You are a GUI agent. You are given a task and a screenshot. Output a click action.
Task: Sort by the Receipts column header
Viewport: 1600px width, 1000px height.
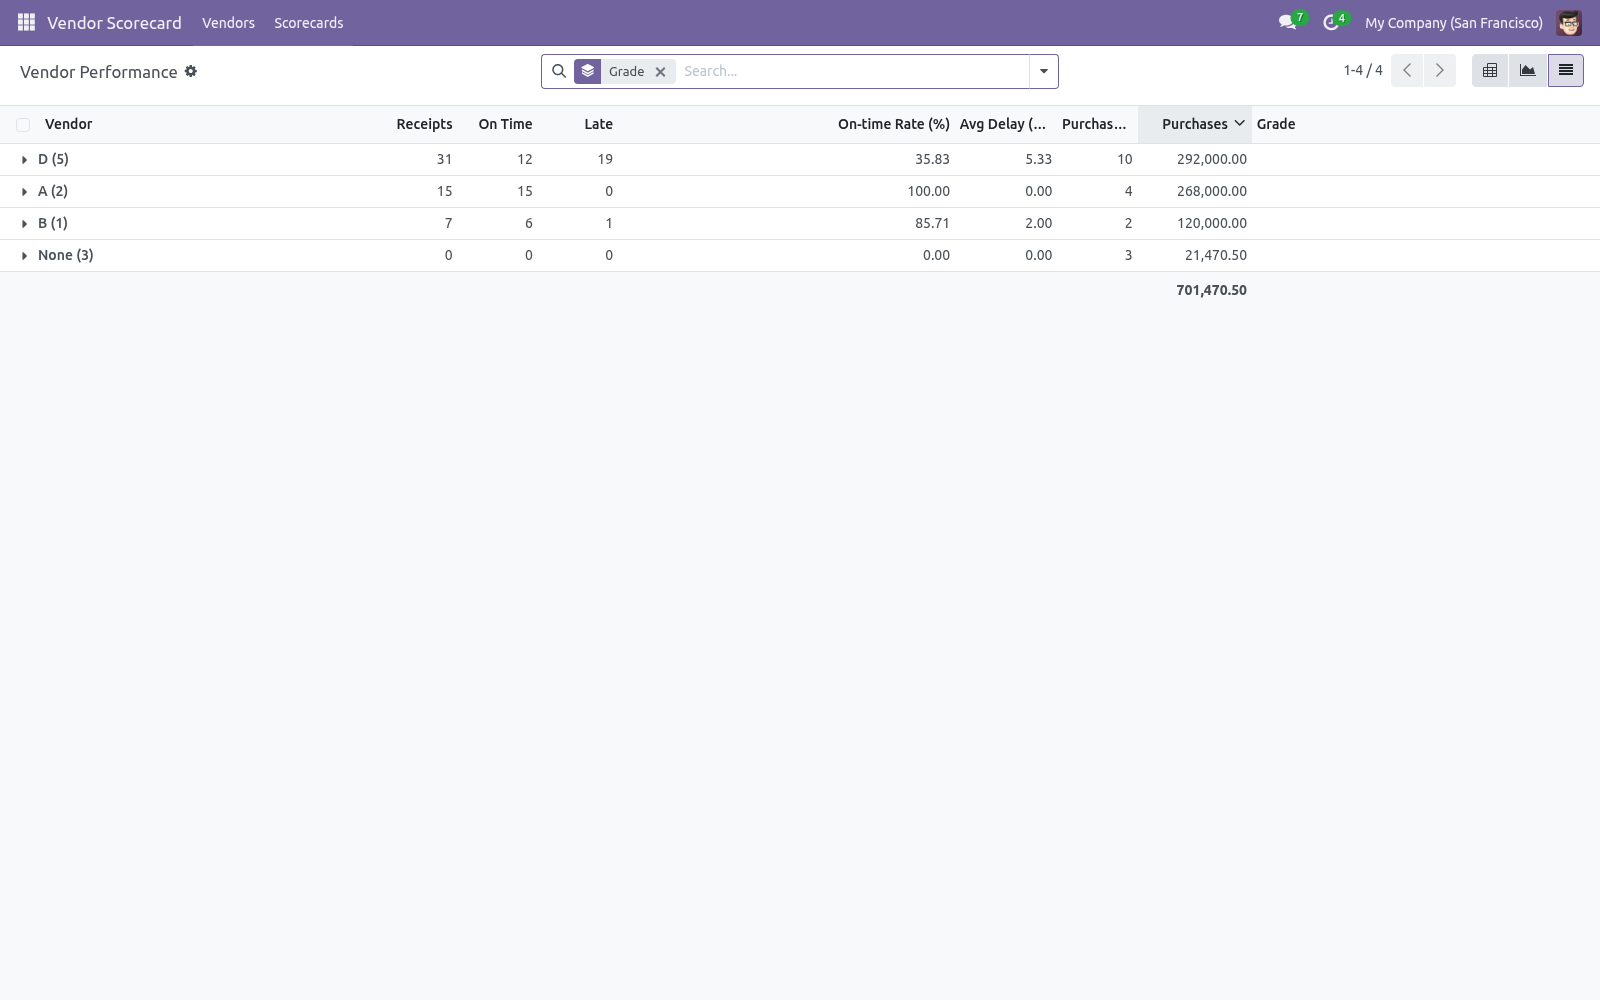[x=424, y=124]
